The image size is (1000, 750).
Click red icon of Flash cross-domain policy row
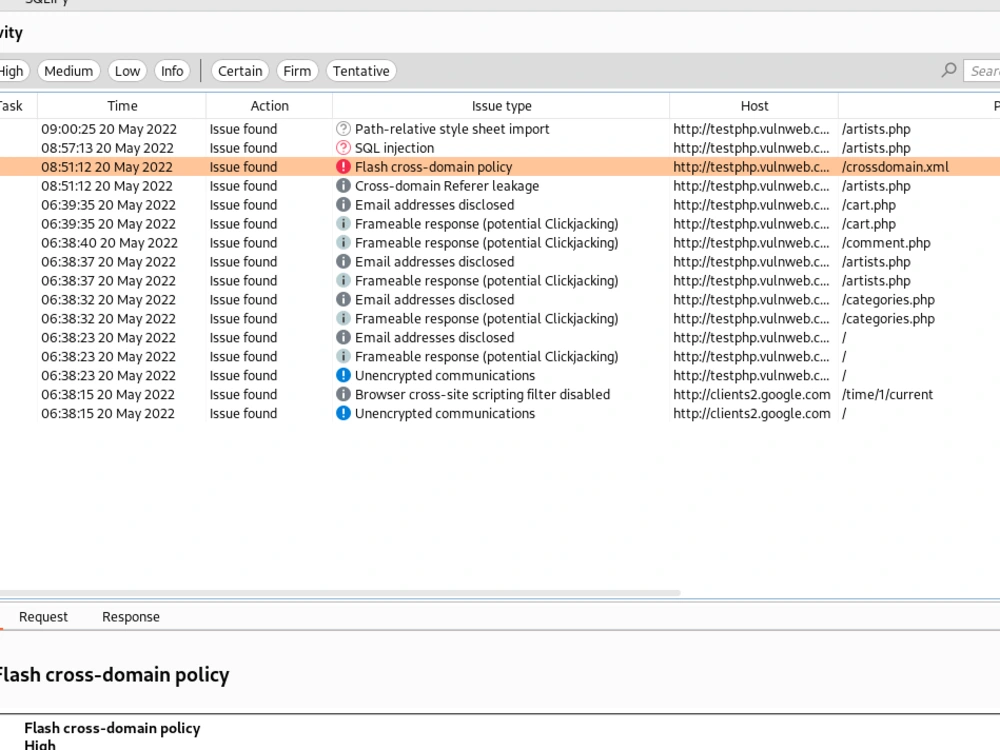tap(343, 167)
